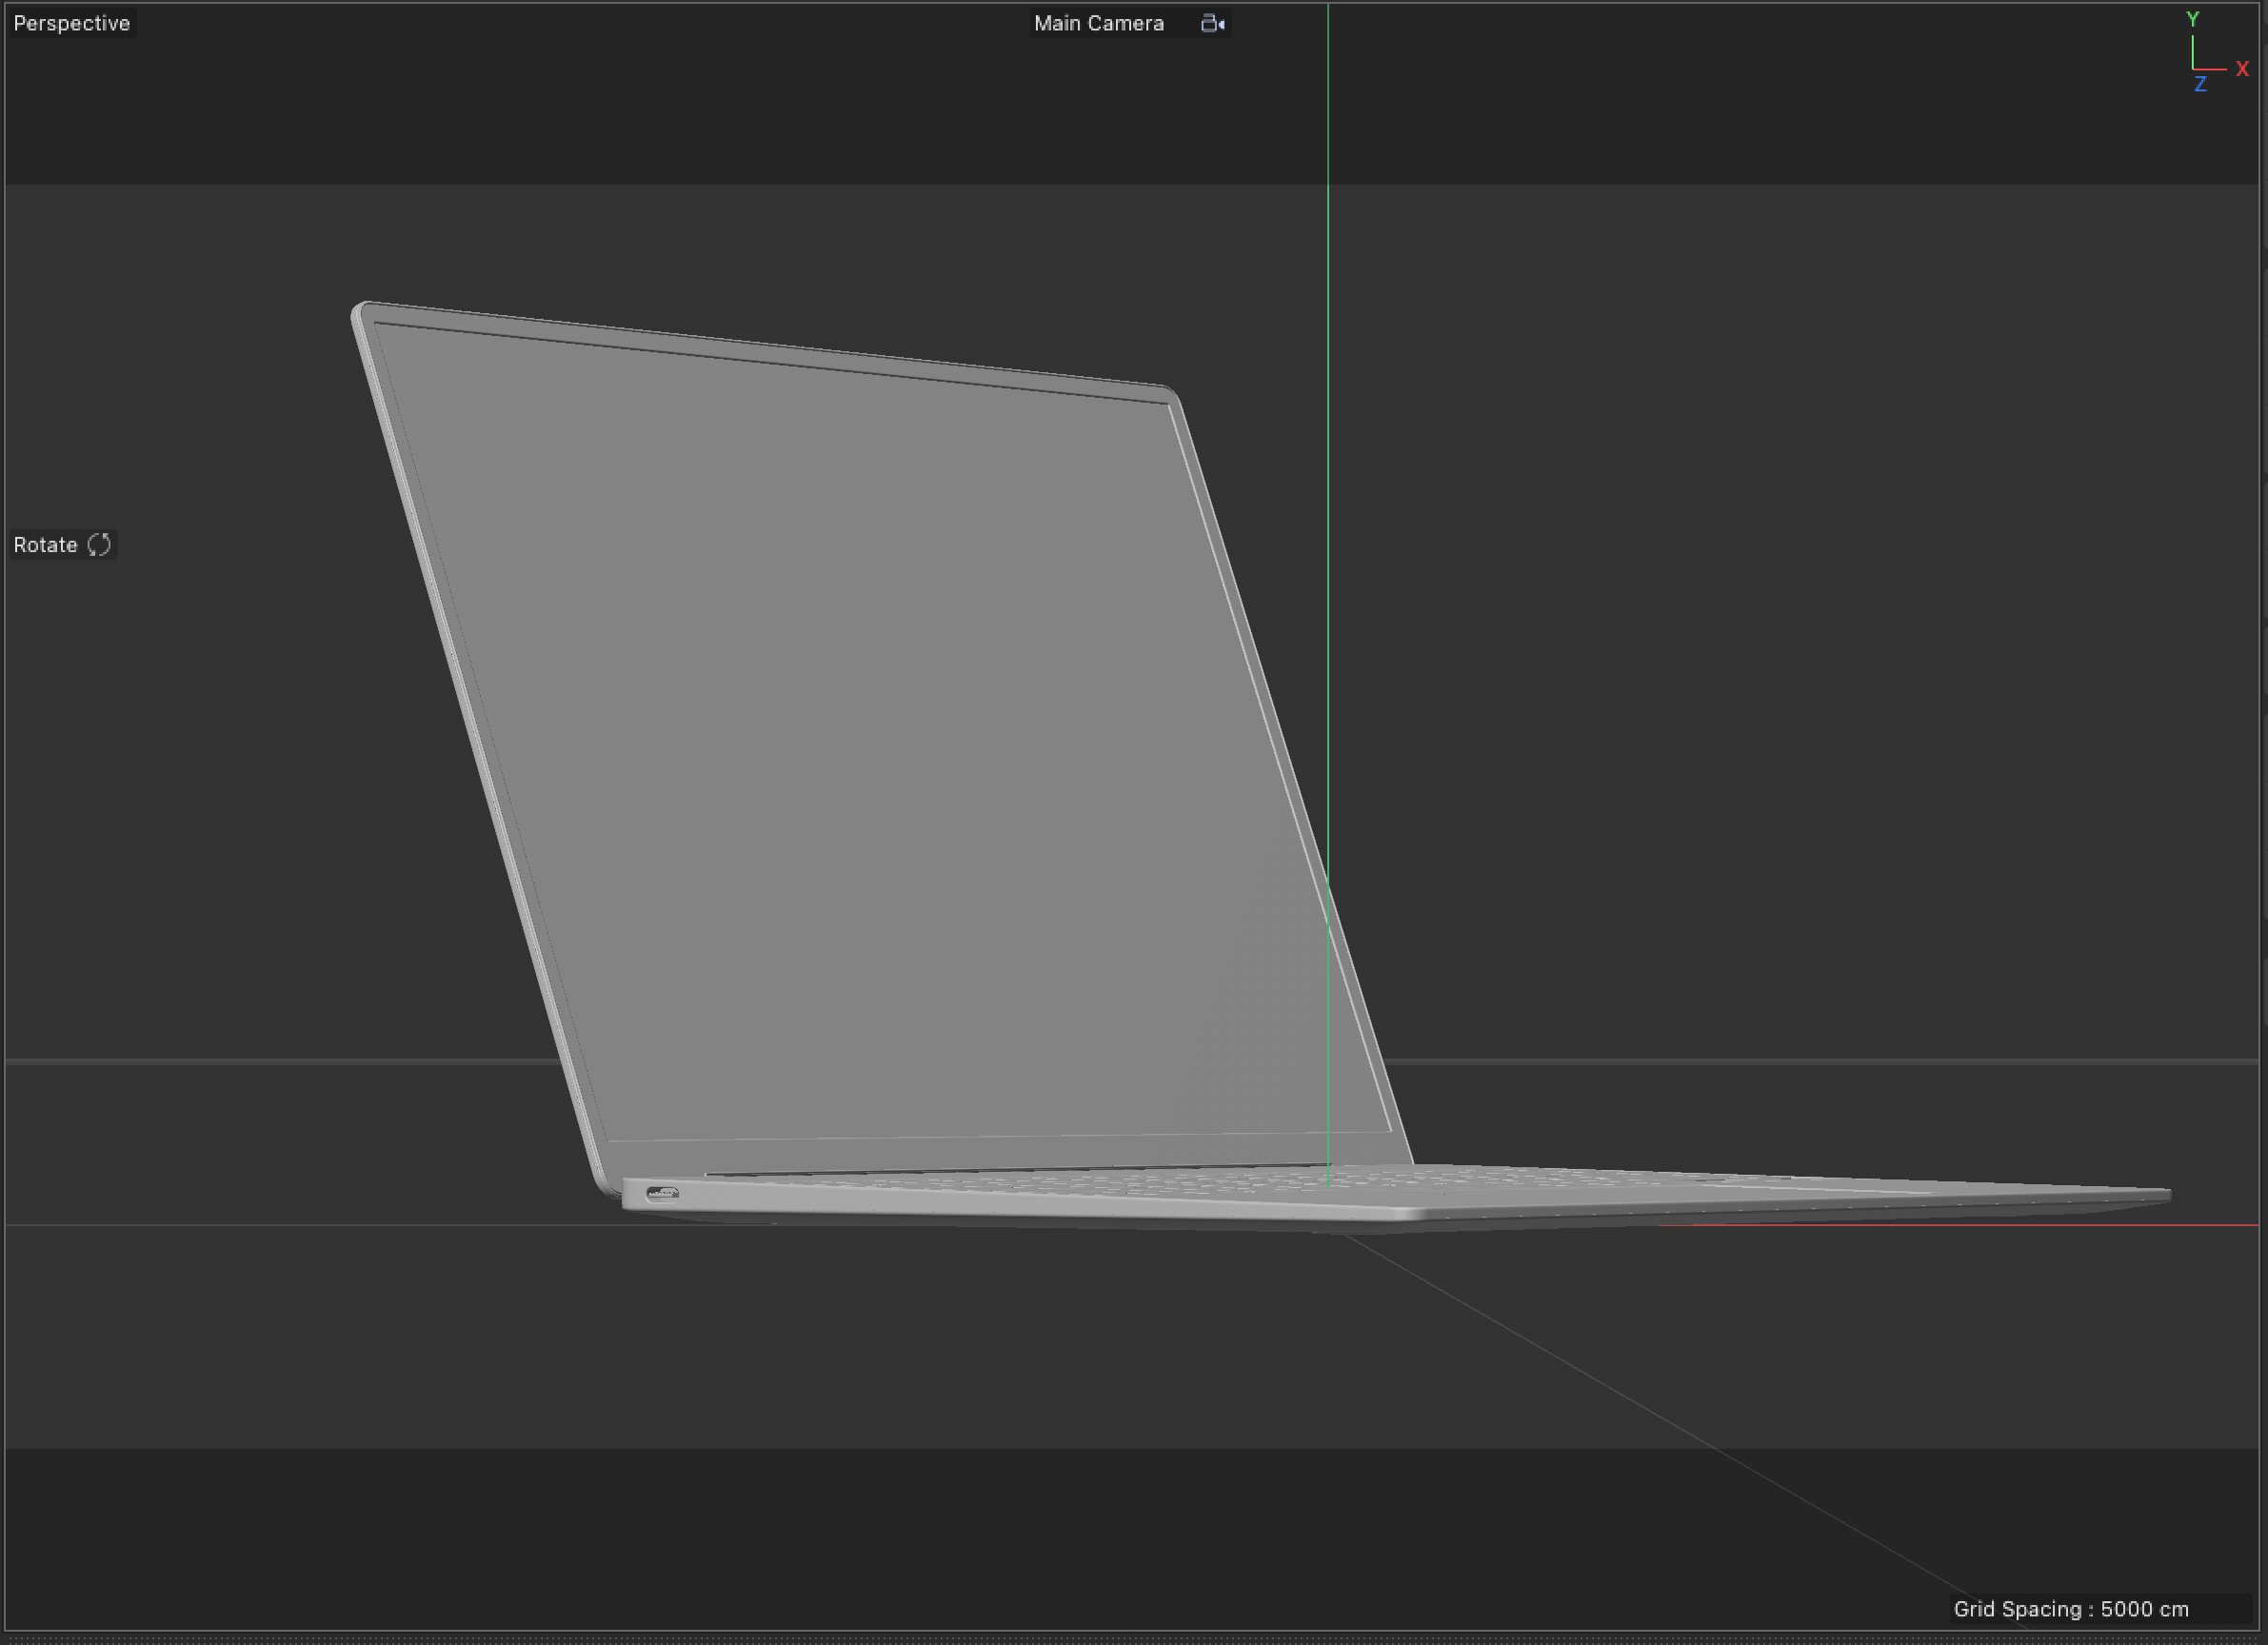The width and height of the screenshot is (2268, 1645).
Task: Click the Rotate label on the left
Action: [44, 545]
